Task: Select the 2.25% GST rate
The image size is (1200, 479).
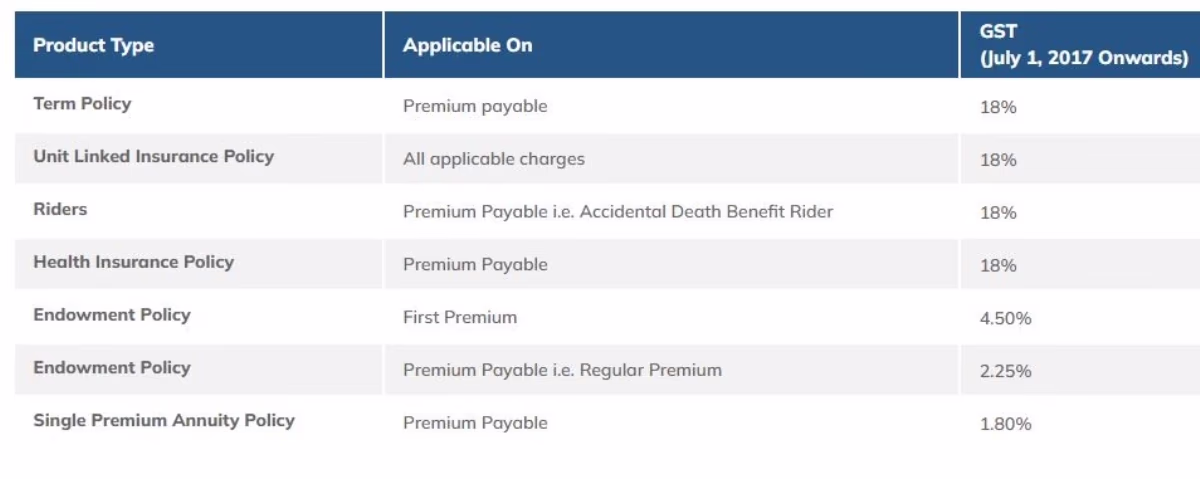Action: [x=1005, y=371]
